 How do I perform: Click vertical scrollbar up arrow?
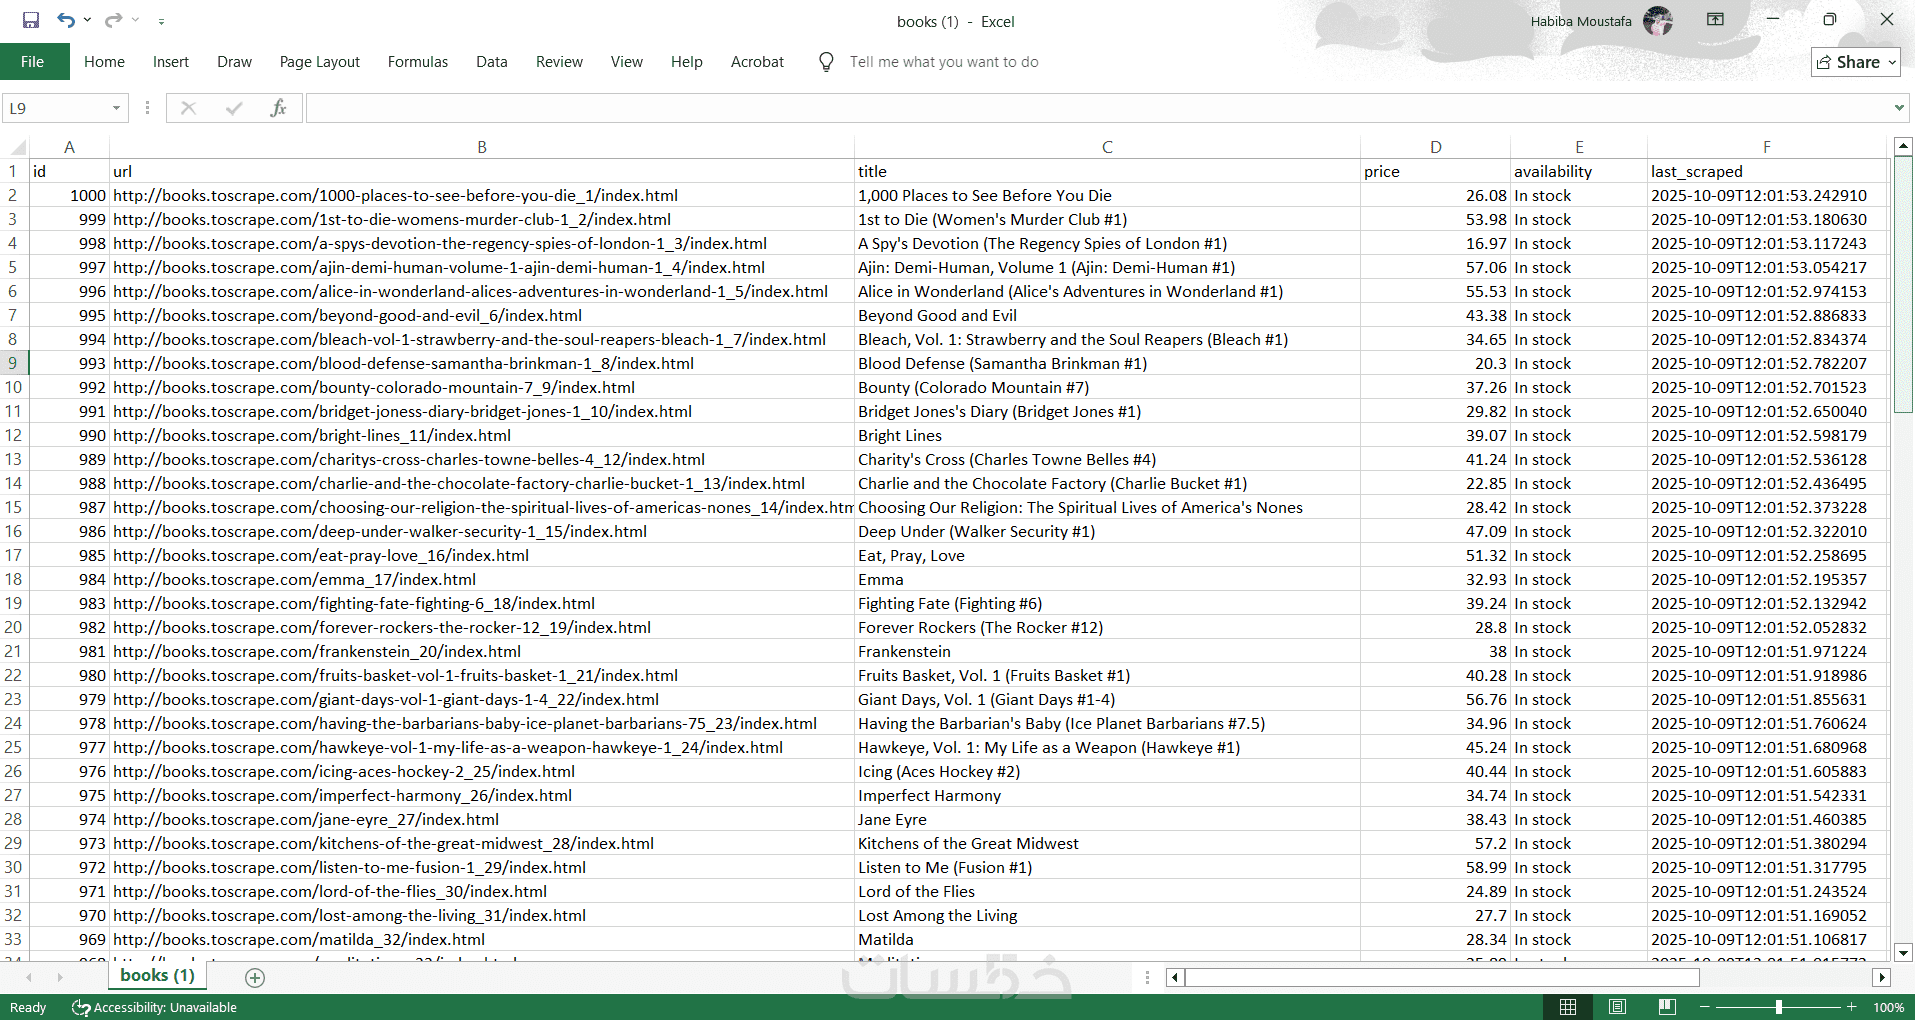coord(1903,147)
